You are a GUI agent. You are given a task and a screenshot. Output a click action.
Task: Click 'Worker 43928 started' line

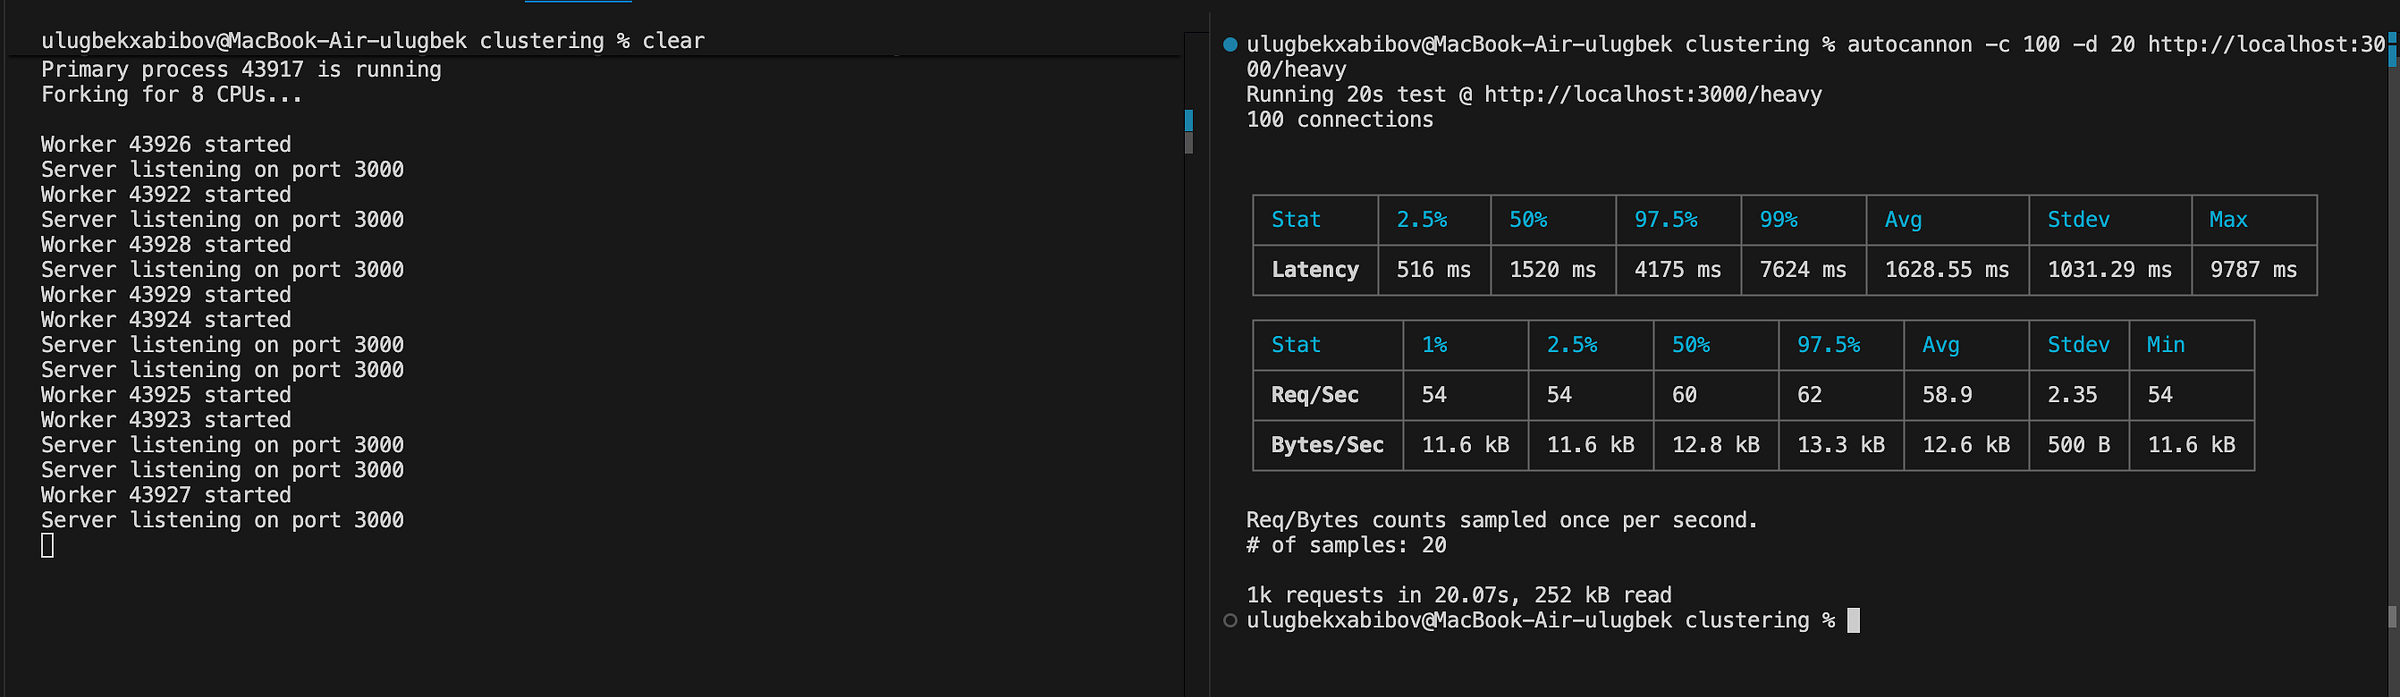click(x=166, y=245)
